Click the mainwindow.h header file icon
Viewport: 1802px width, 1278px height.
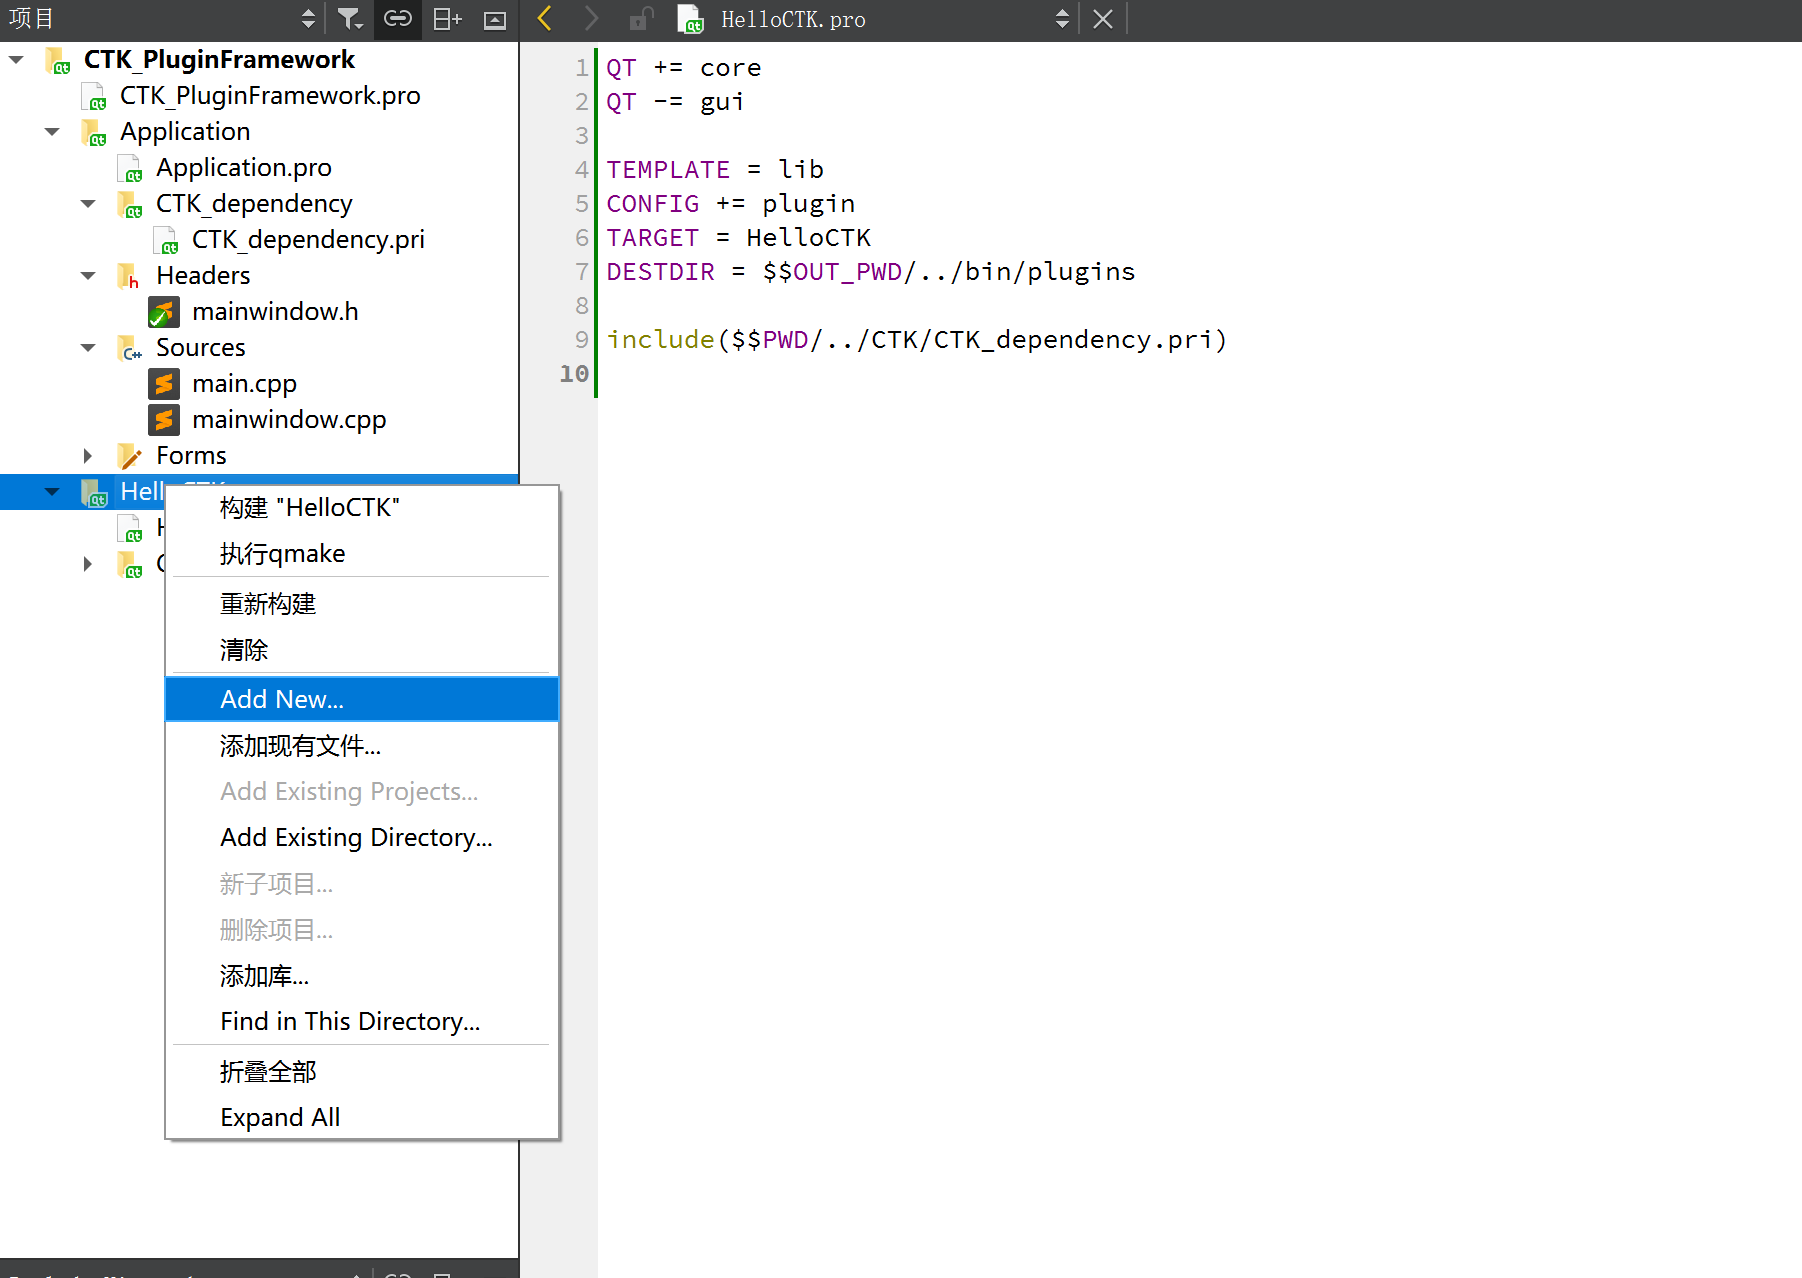(163, 311)
